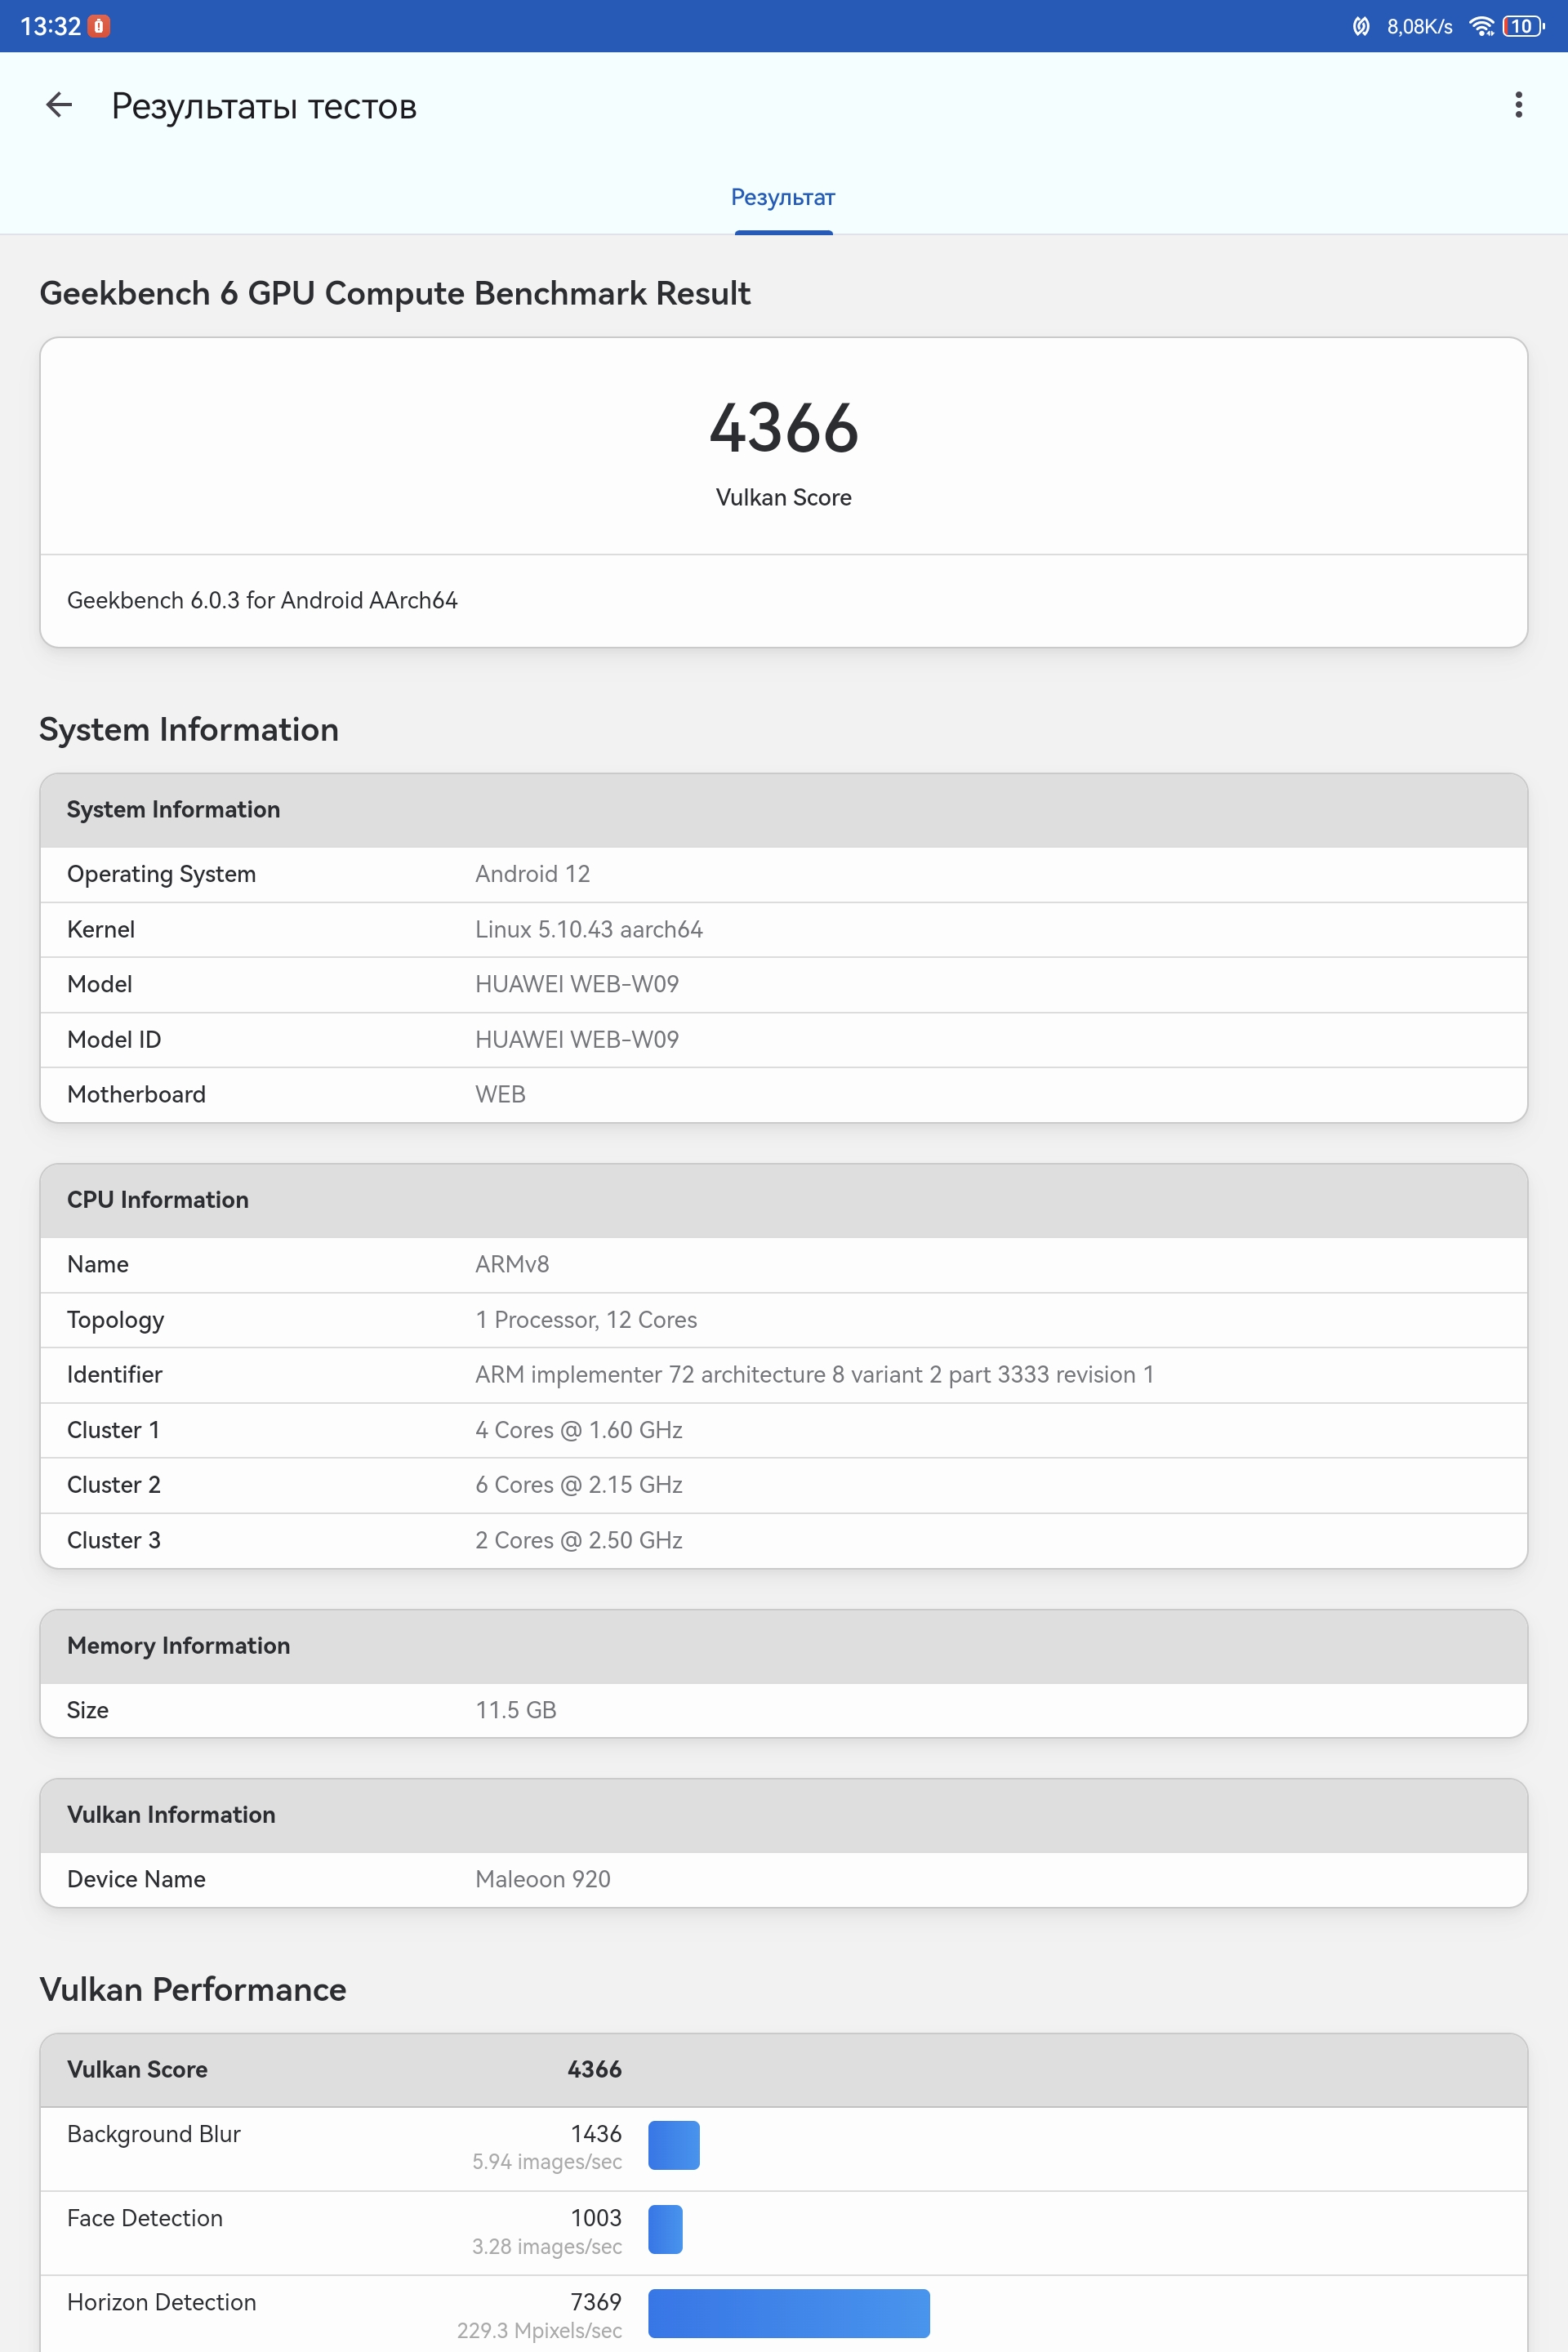Open the three-dot overflow menu
The height and width of the screenshot is (2352, 1568).
1518,105
